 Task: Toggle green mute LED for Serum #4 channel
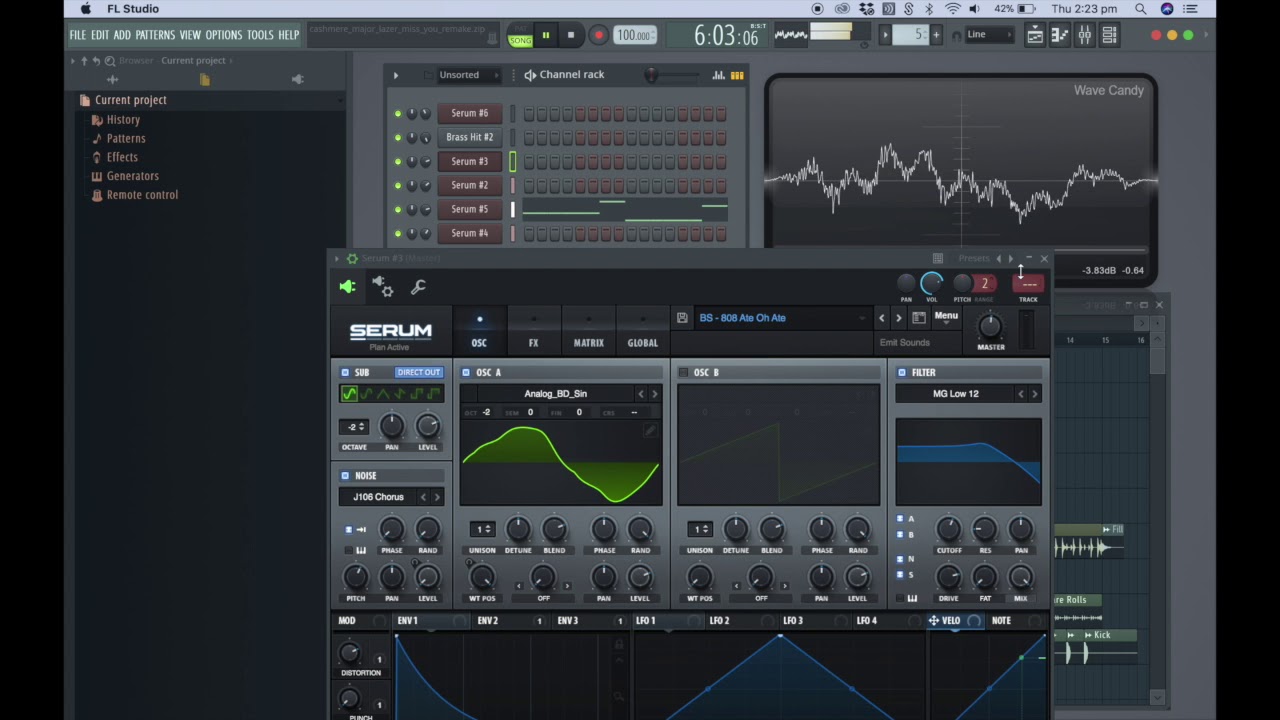click(398, 233)
